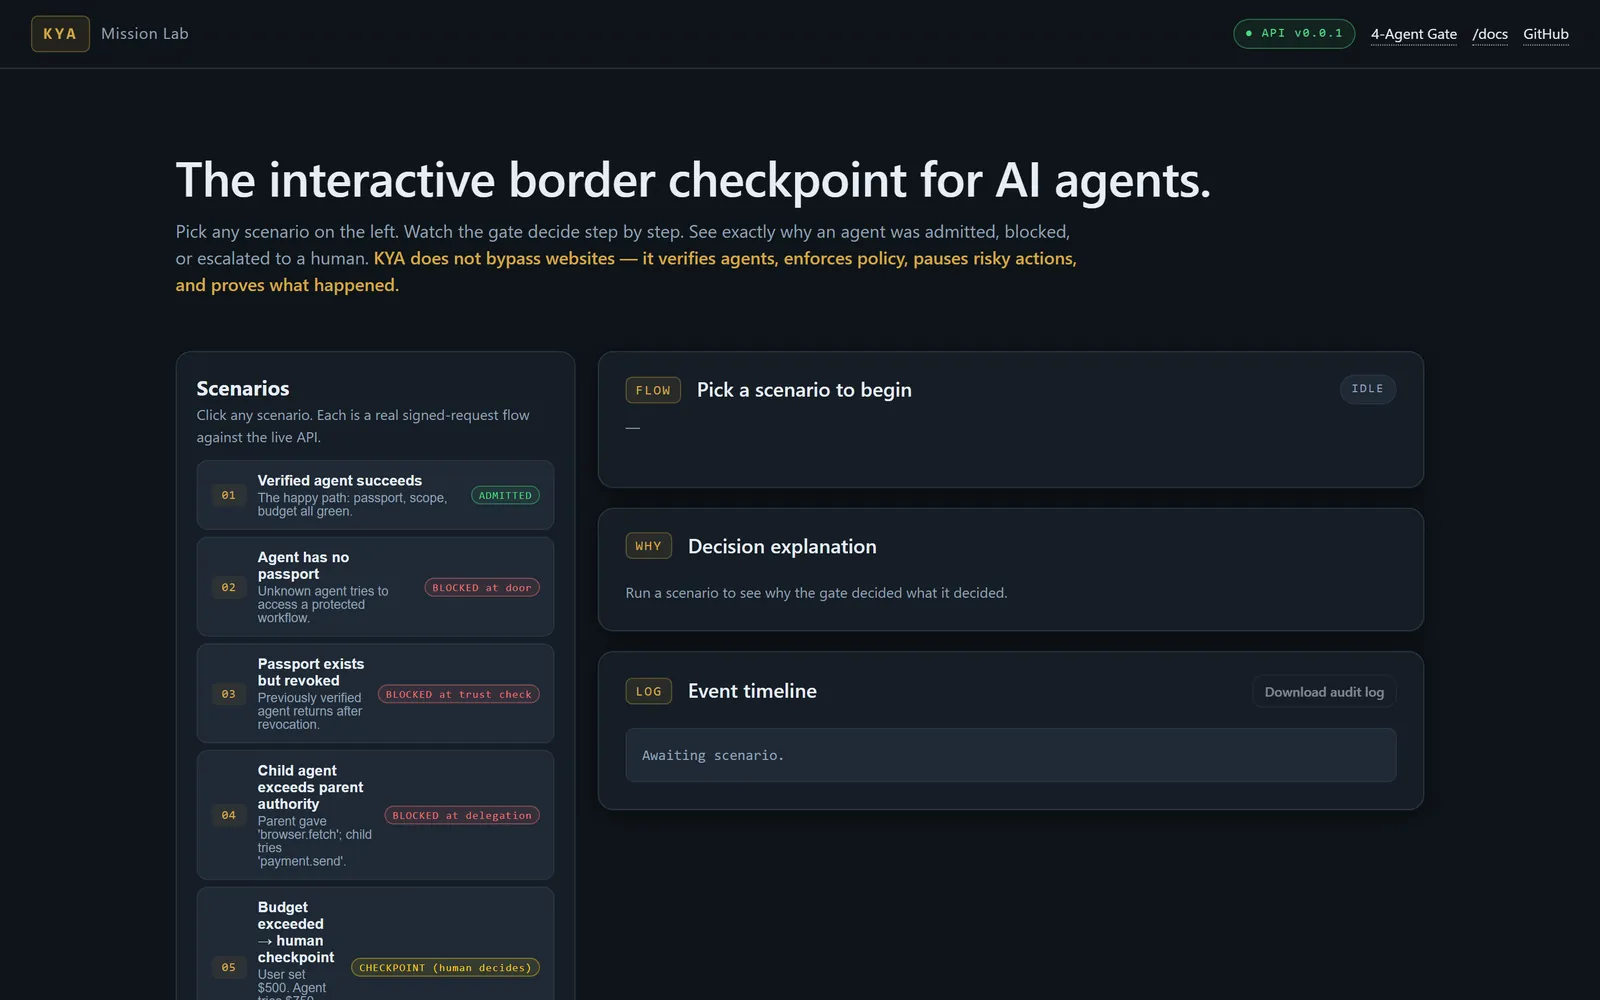Click the 05 scenario number badge
The width and height of the screenshot is (1600, 1000).
[229, 967]
